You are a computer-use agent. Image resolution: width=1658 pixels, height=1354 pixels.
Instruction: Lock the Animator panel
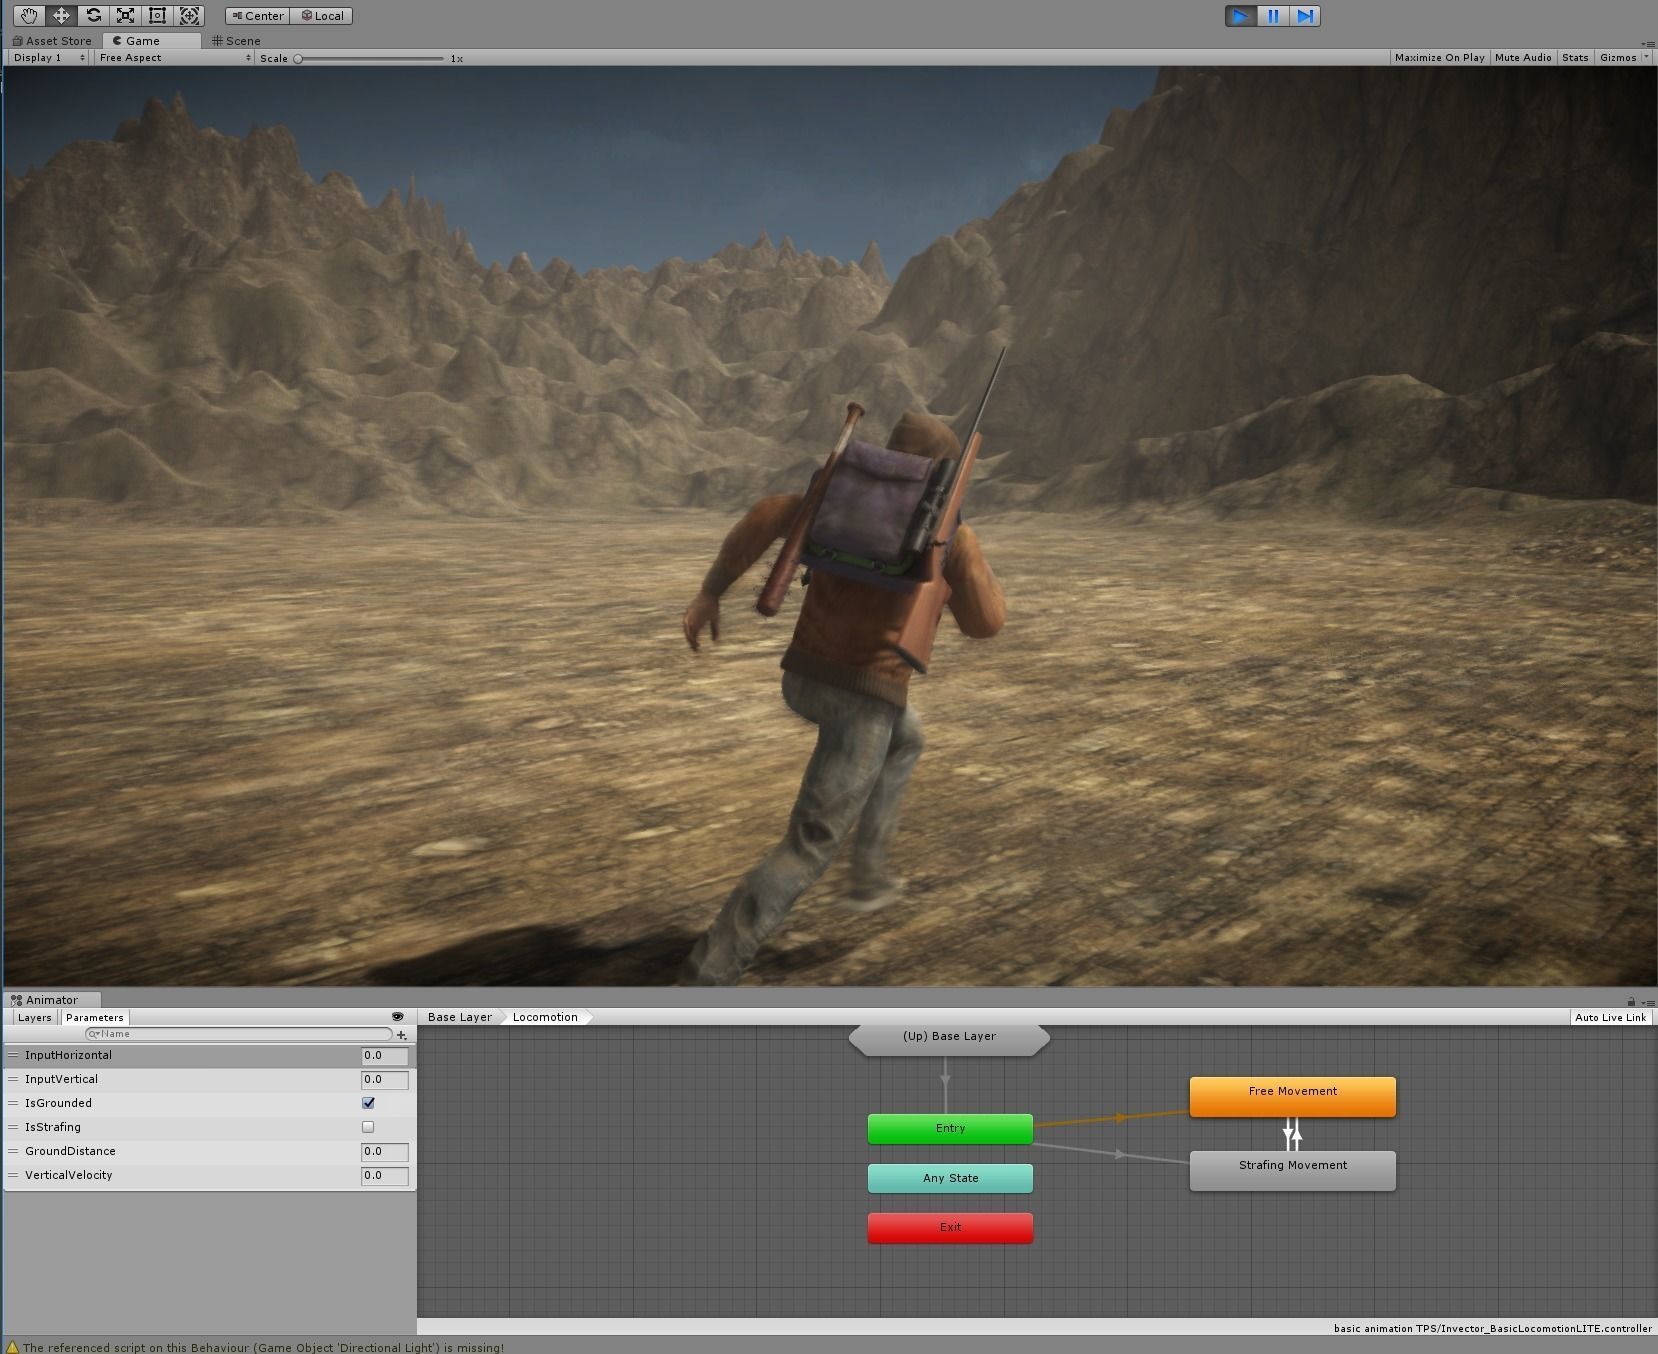tap(1631, 1001)
